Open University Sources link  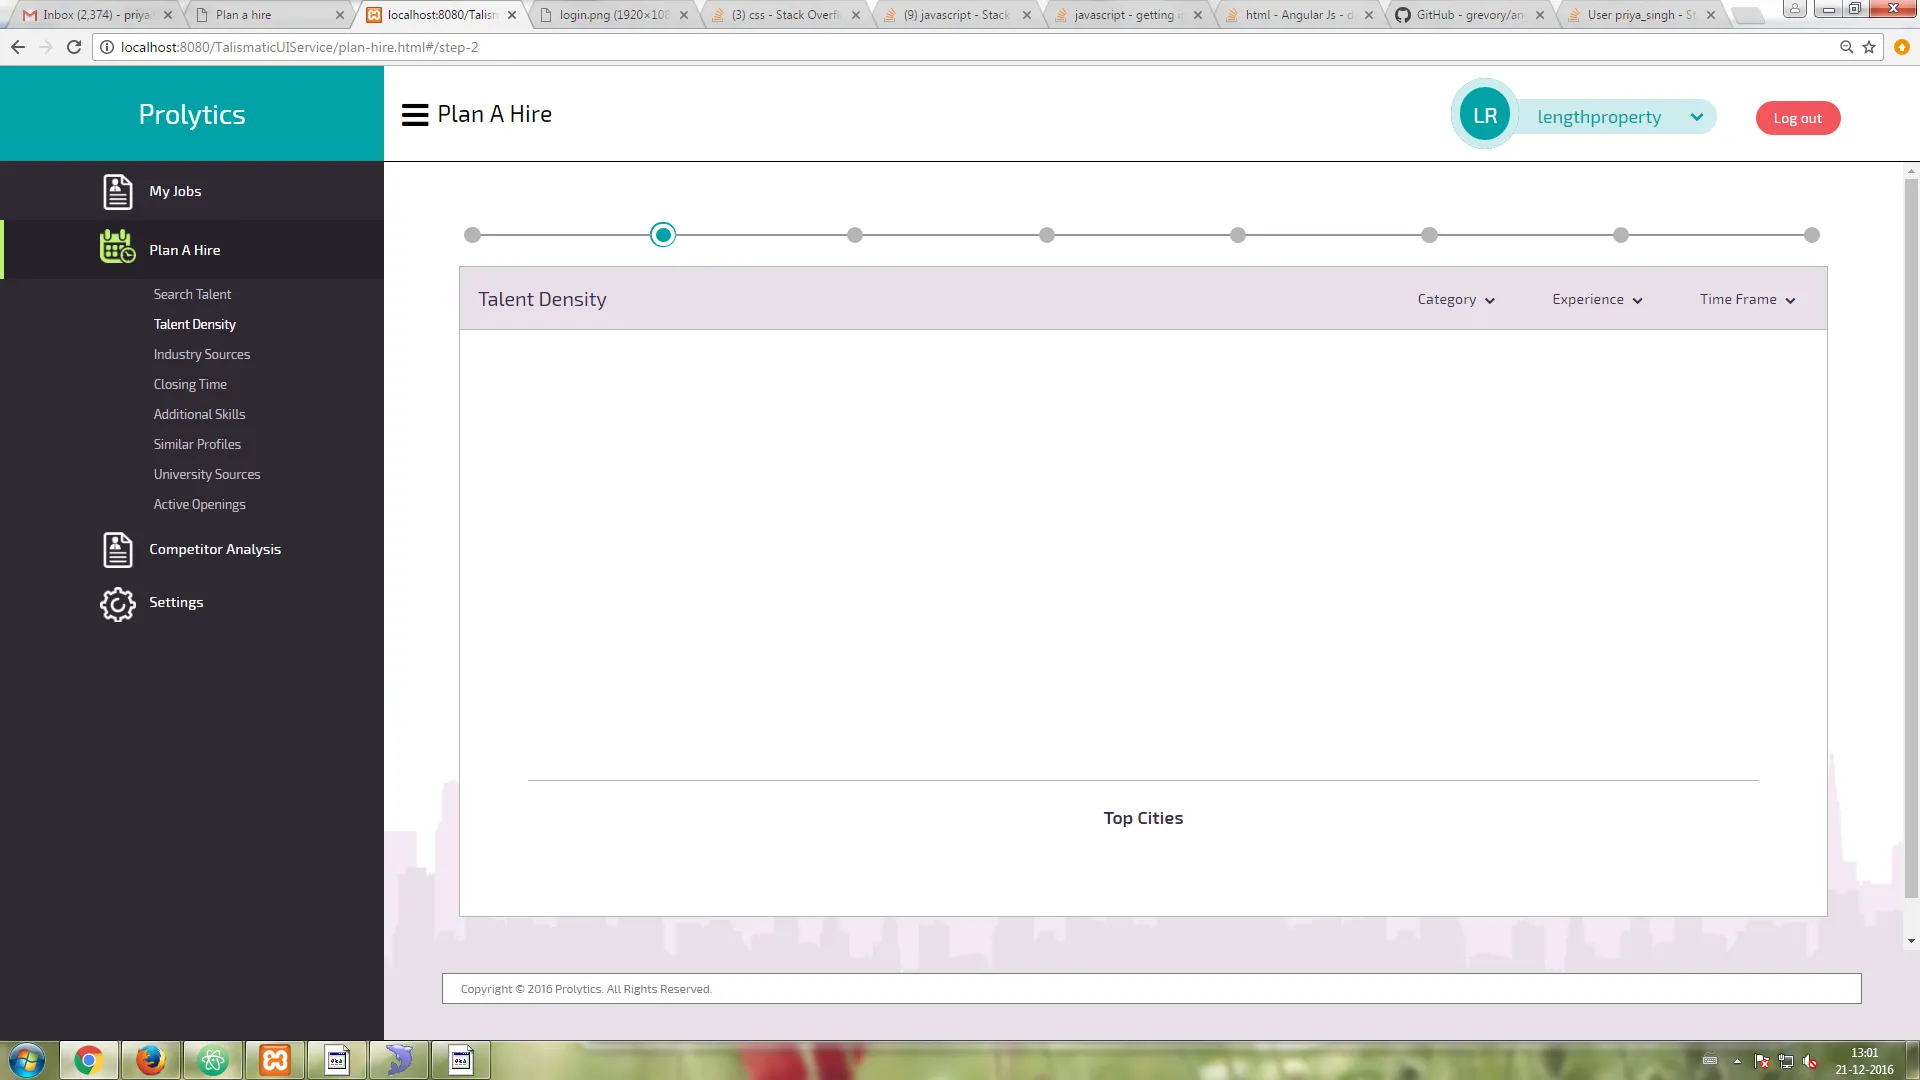click(x=207, y=475)
